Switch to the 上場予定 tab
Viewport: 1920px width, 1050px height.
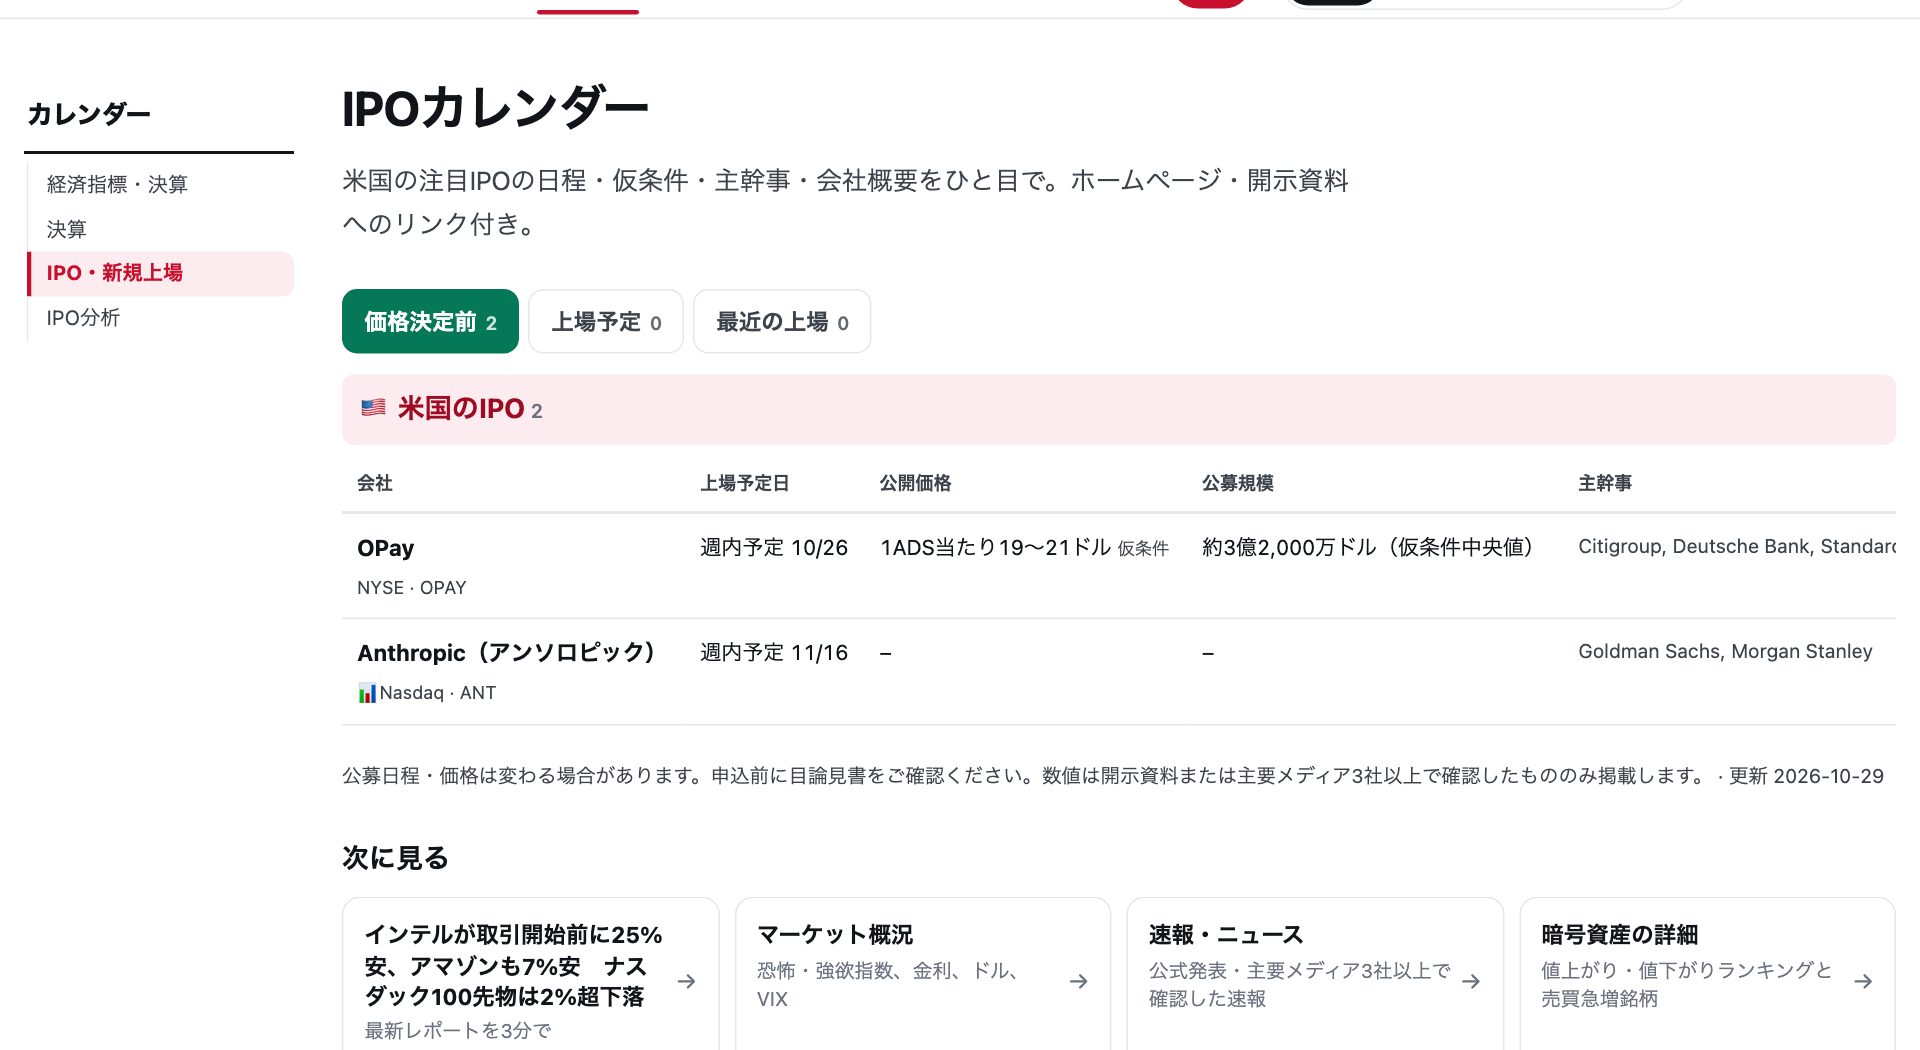(x=606, y=321)
